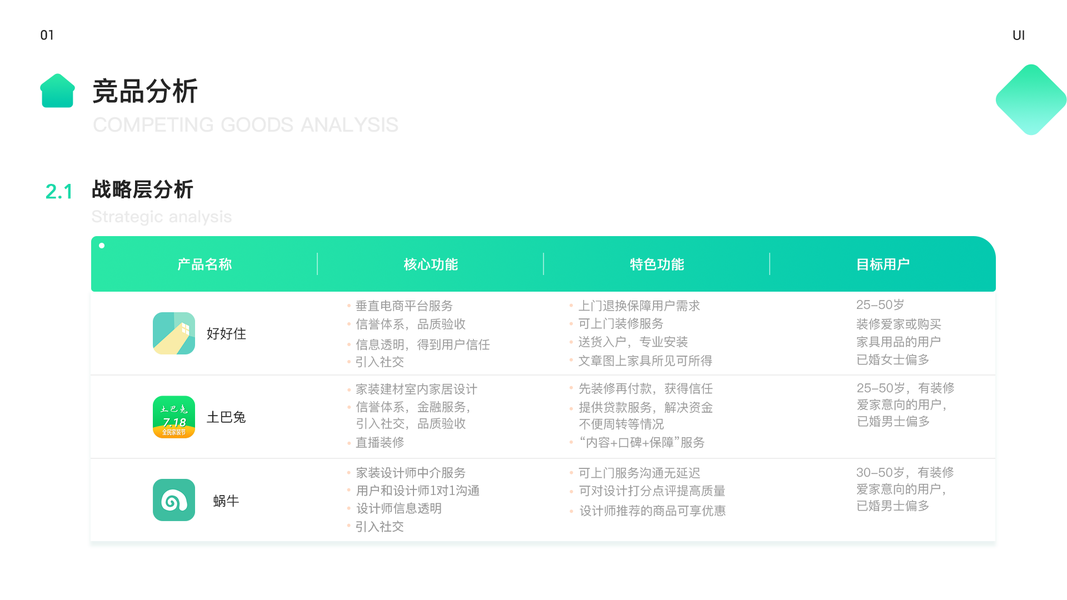Click the text 信誉体系，金融服务，

413,407
